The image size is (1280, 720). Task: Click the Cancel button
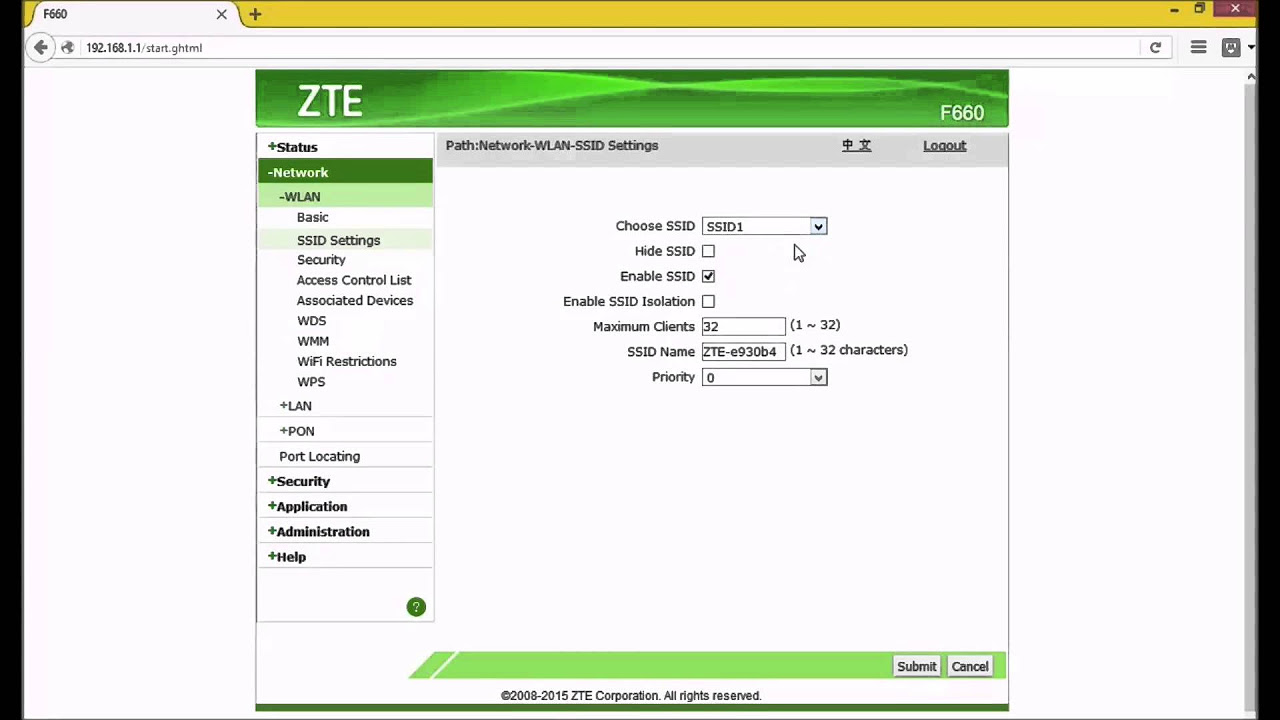click(x=970, y=666)
